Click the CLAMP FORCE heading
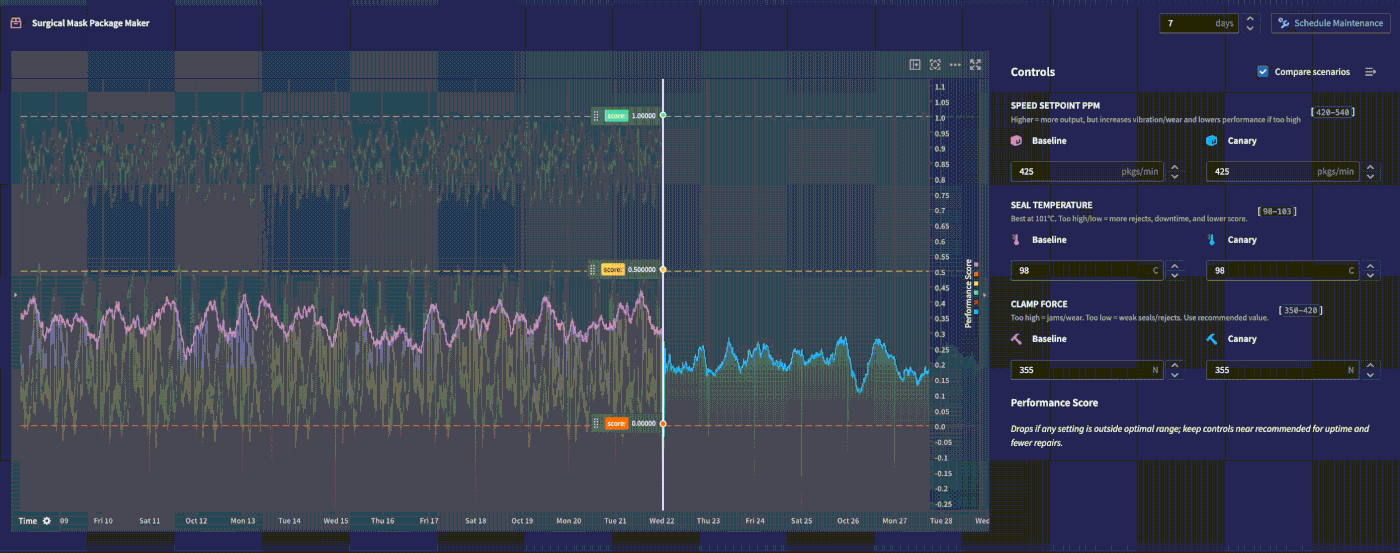The height and width of the screenshot is (553, 1400). coord(1039,303)
